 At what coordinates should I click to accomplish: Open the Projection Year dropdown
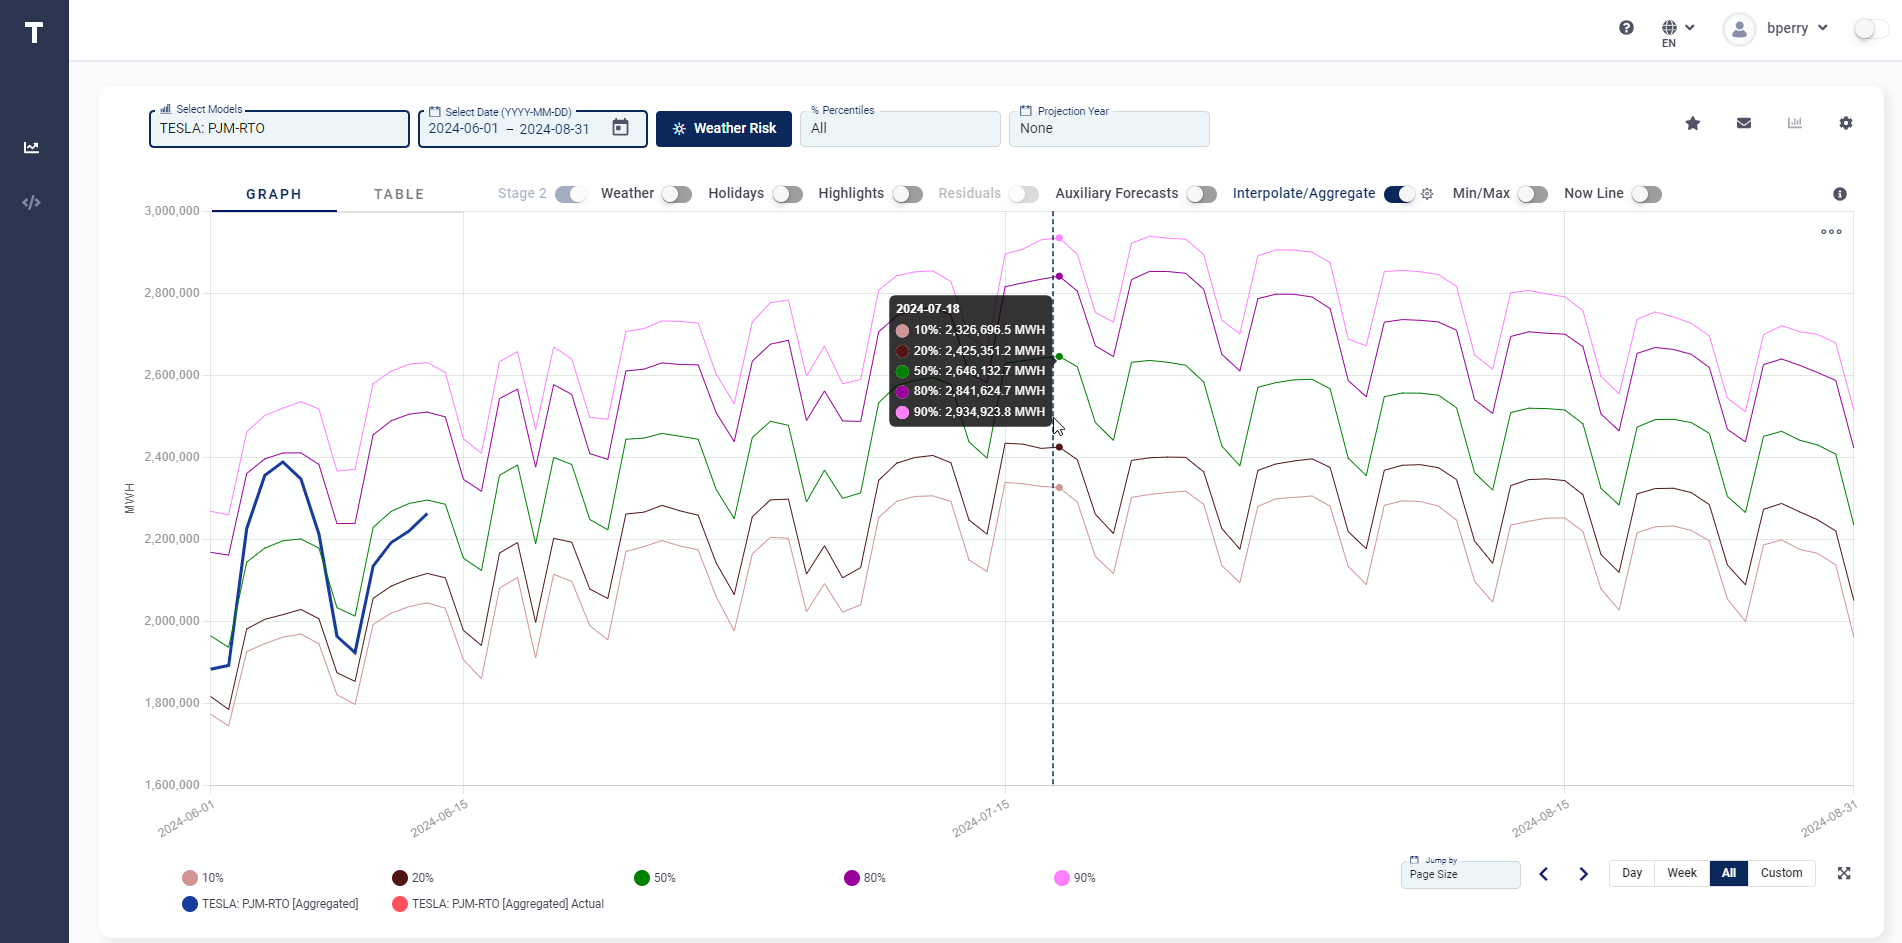1109,128
